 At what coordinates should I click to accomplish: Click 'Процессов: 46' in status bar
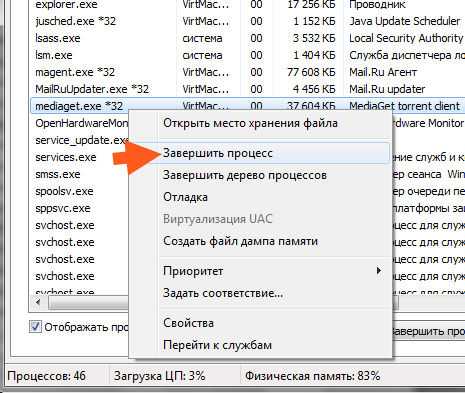click(46, 376)
